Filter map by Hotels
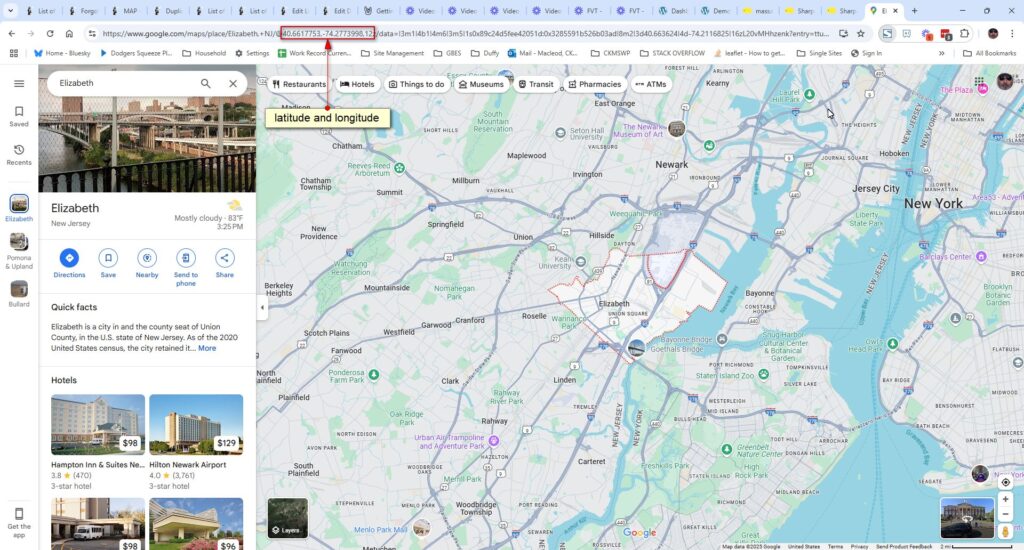The width and height of the screenshot is (1024, 550). pyautogui.click(x=357, y=84)
